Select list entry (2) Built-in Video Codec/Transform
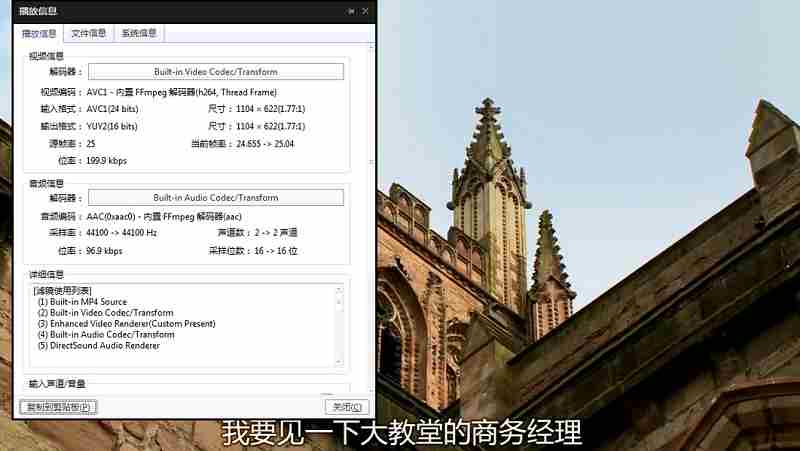The height and width of the screenshot is (451, 800). pyautogui.click(x=105, y=312)
